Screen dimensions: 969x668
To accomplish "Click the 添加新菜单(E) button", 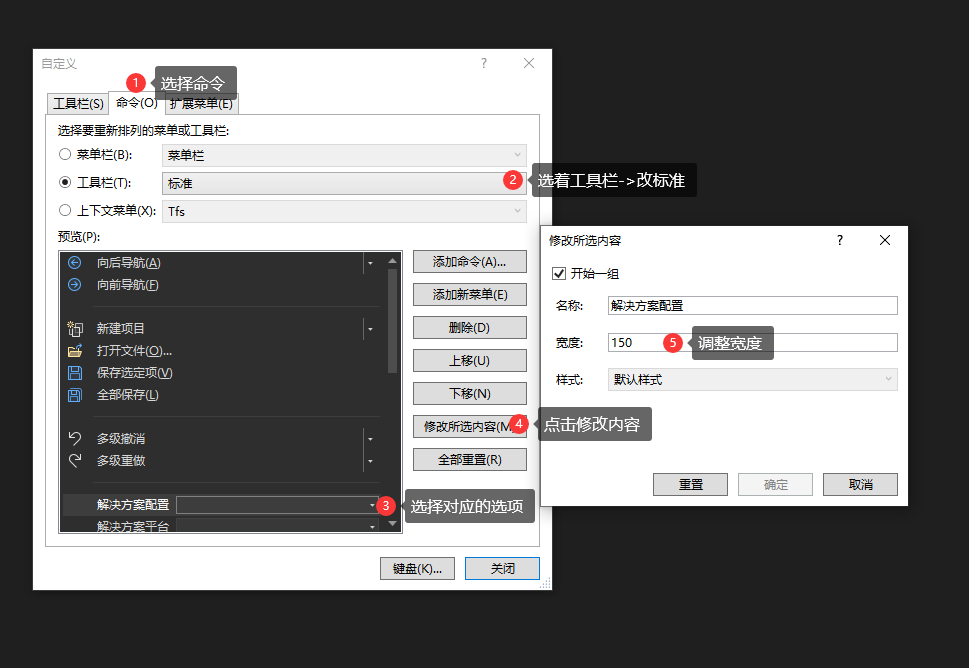I will [x=470, y=295].
